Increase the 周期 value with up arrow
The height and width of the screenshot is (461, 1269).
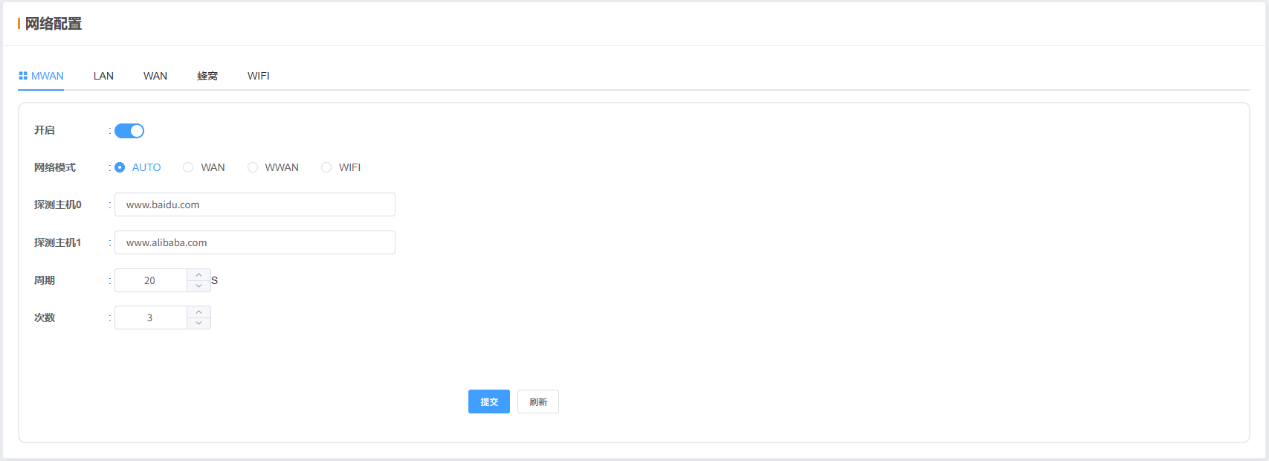199,275
